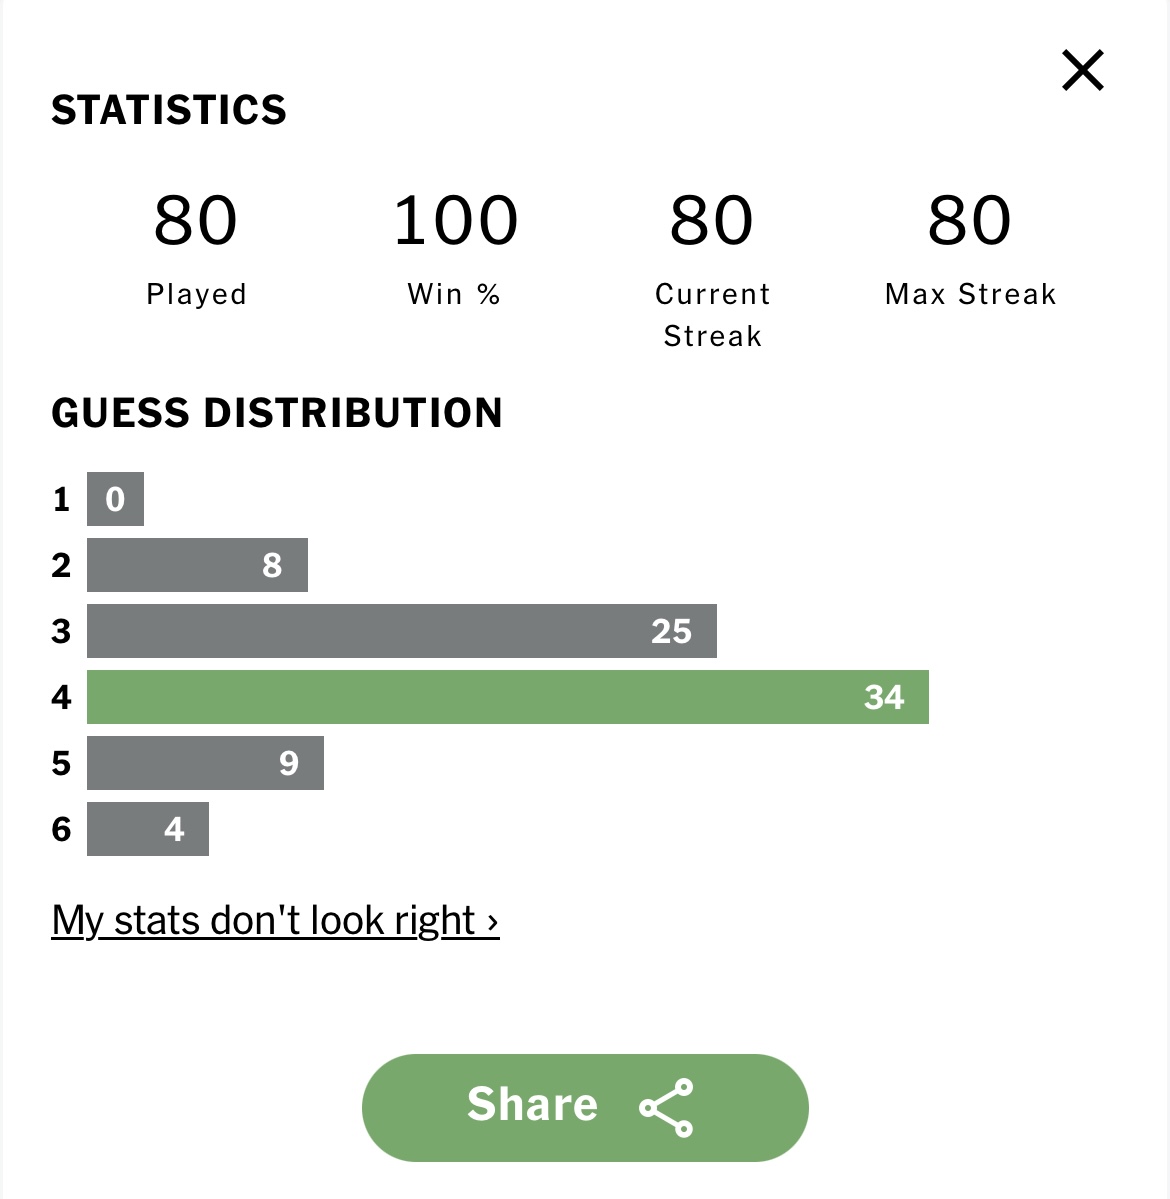Click the Played count number
The width and height of the screenshot is (1170, 1199).
point(196,220)
